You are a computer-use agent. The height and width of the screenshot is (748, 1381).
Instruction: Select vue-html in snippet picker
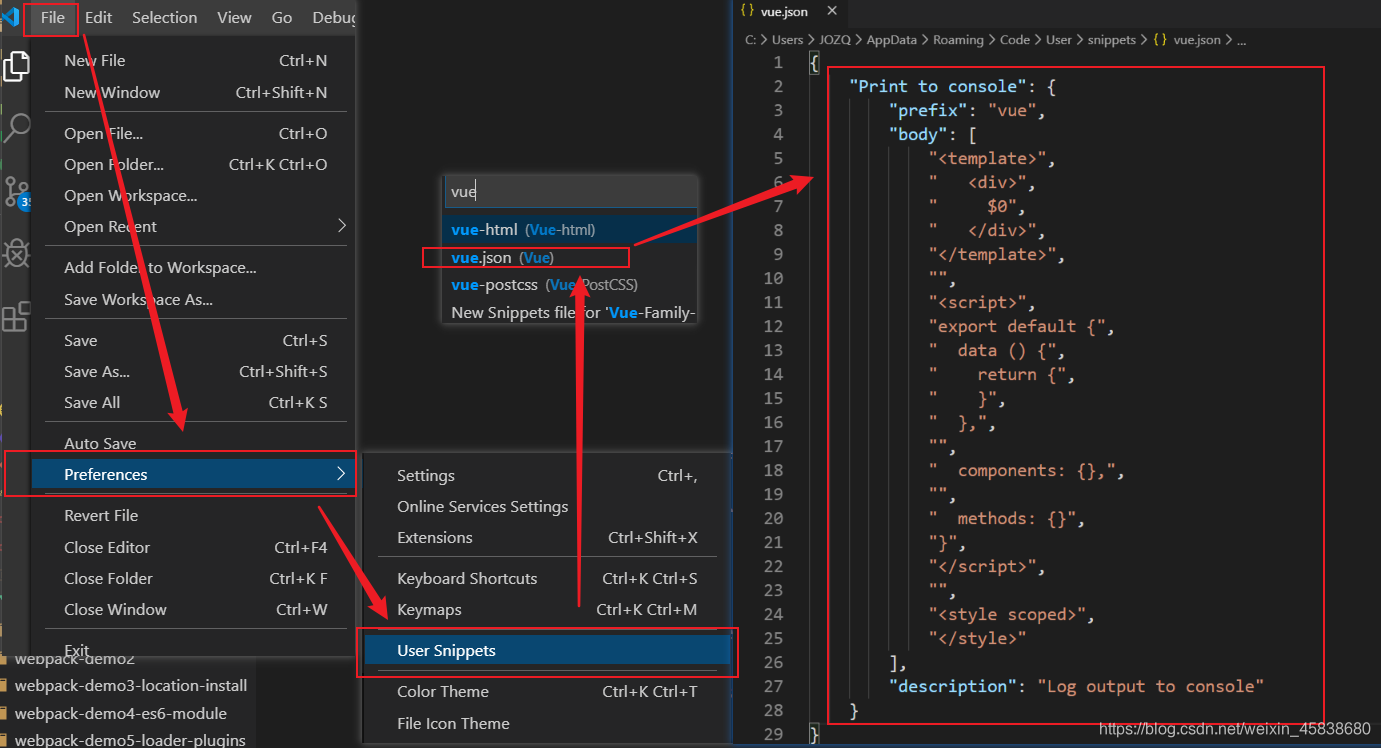(570, 229)
